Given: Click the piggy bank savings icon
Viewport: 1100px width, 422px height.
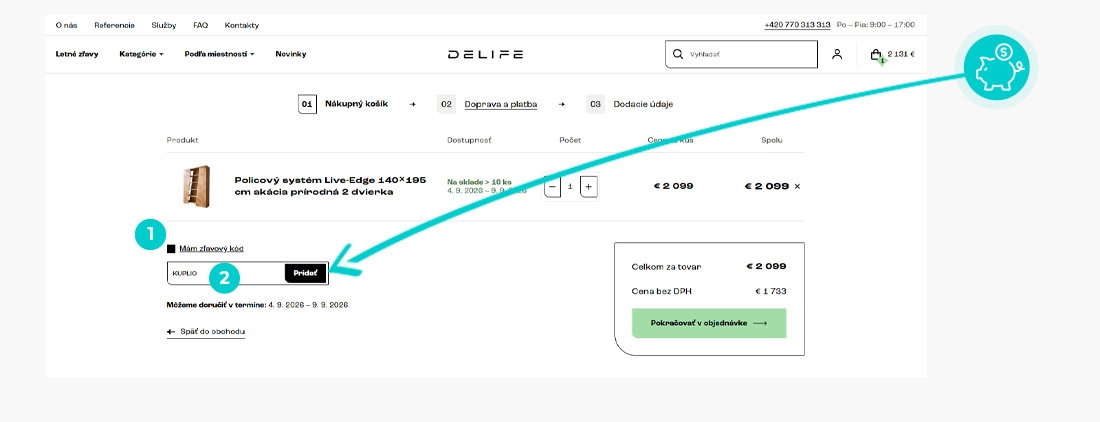Looking at the screenshot, I should point(995,69).
